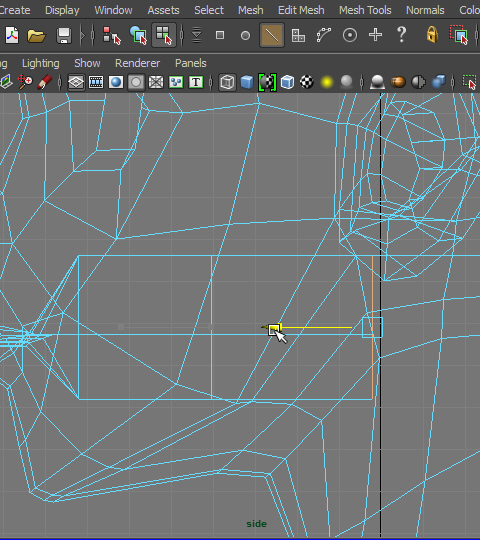Open the Assets menu
Viewport: 480px width, 540px height.
(163, 10)
